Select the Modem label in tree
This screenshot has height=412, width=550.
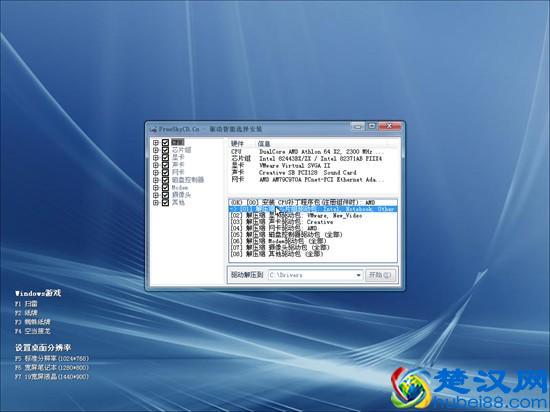[x=180, y=188]
